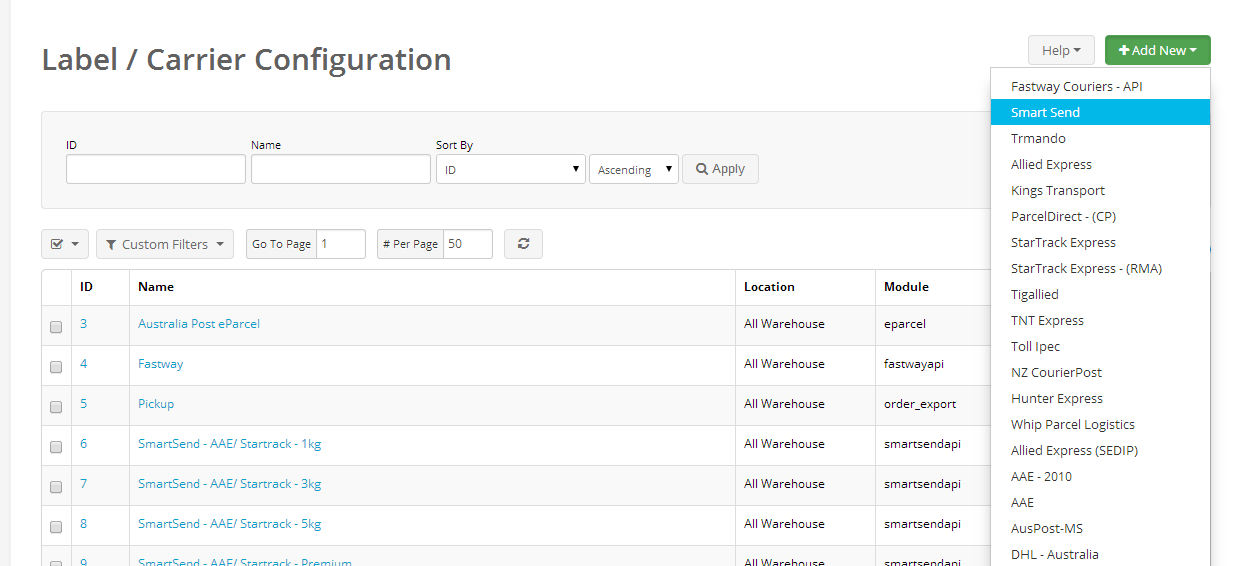Click the Go To Page number field

(x=341, y=244)
